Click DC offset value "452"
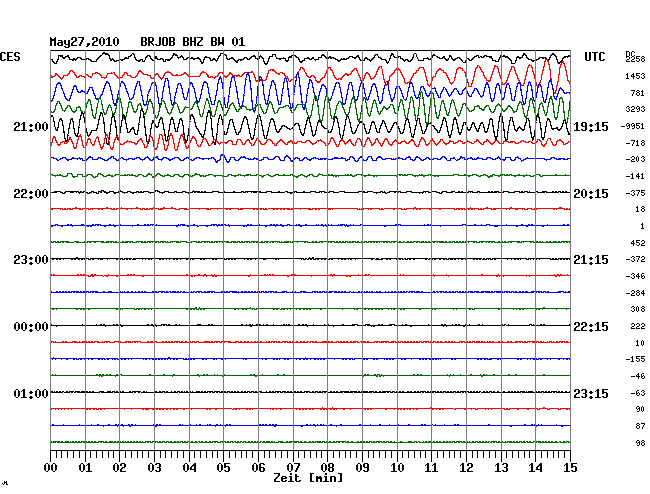 (638, 243)
